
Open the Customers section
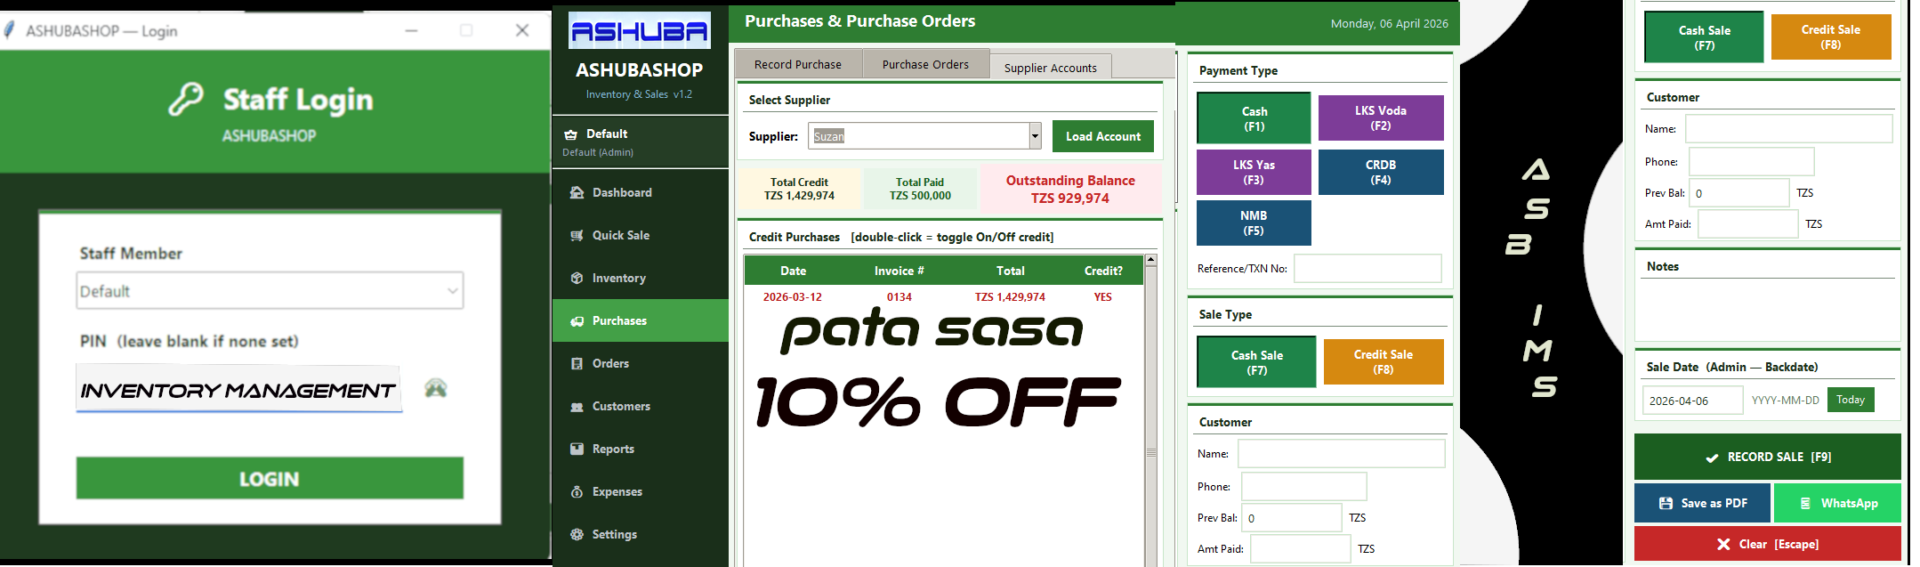620,407
